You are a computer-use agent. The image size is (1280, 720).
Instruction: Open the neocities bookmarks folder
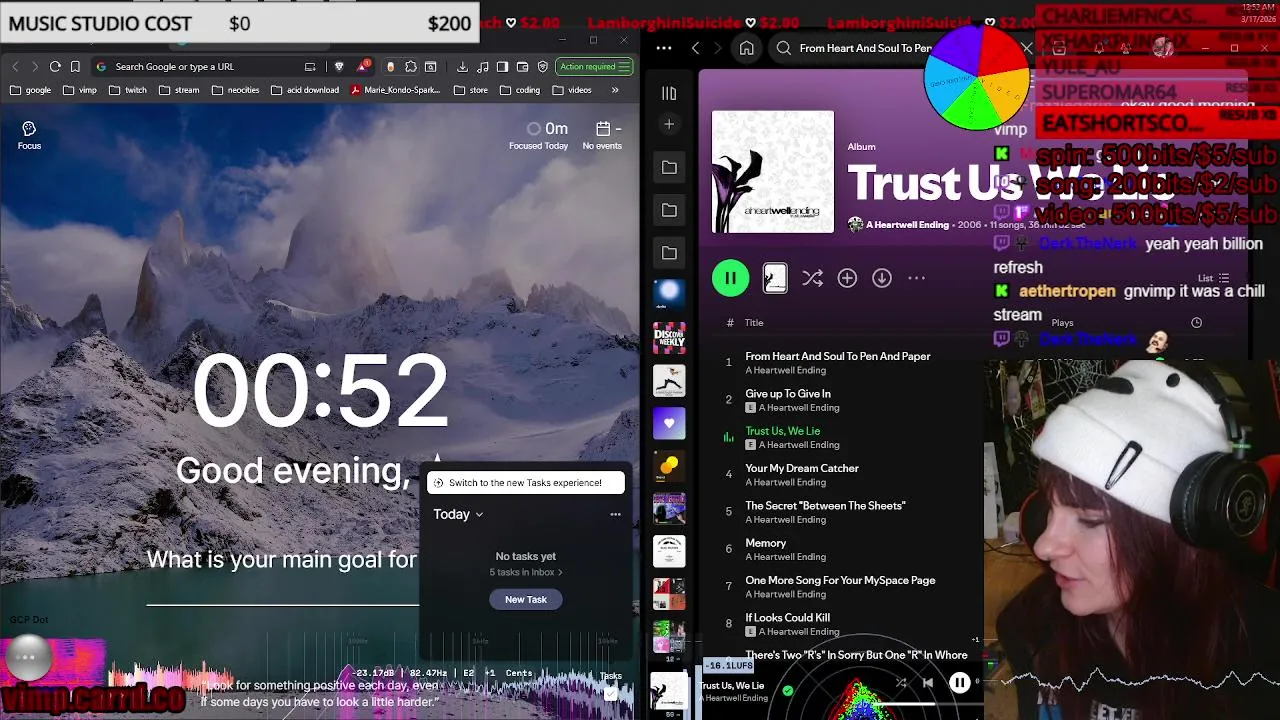[236, 90]
